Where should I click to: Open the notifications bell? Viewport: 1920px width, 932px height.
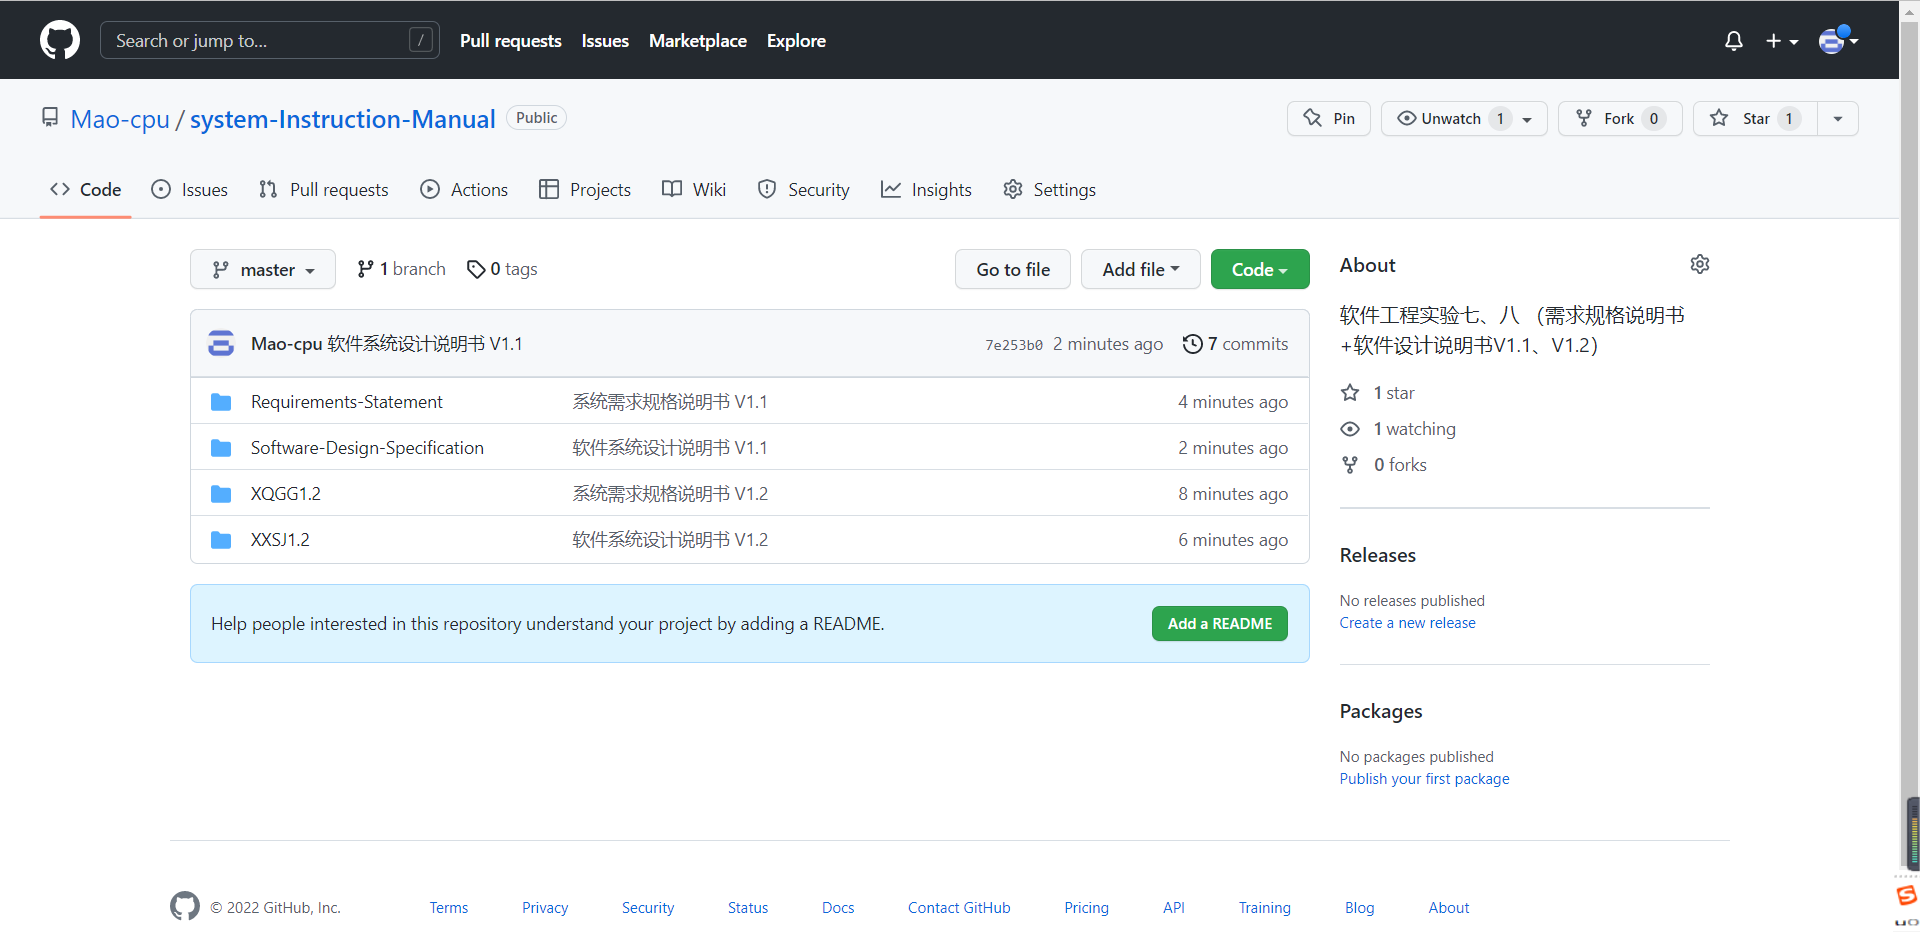click(1734, 41)
